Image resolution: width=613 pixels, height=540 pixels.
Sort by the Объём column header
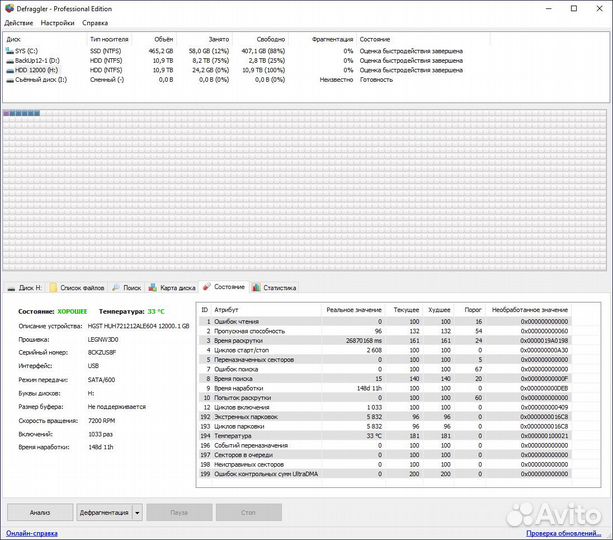(x=154, y=39)
